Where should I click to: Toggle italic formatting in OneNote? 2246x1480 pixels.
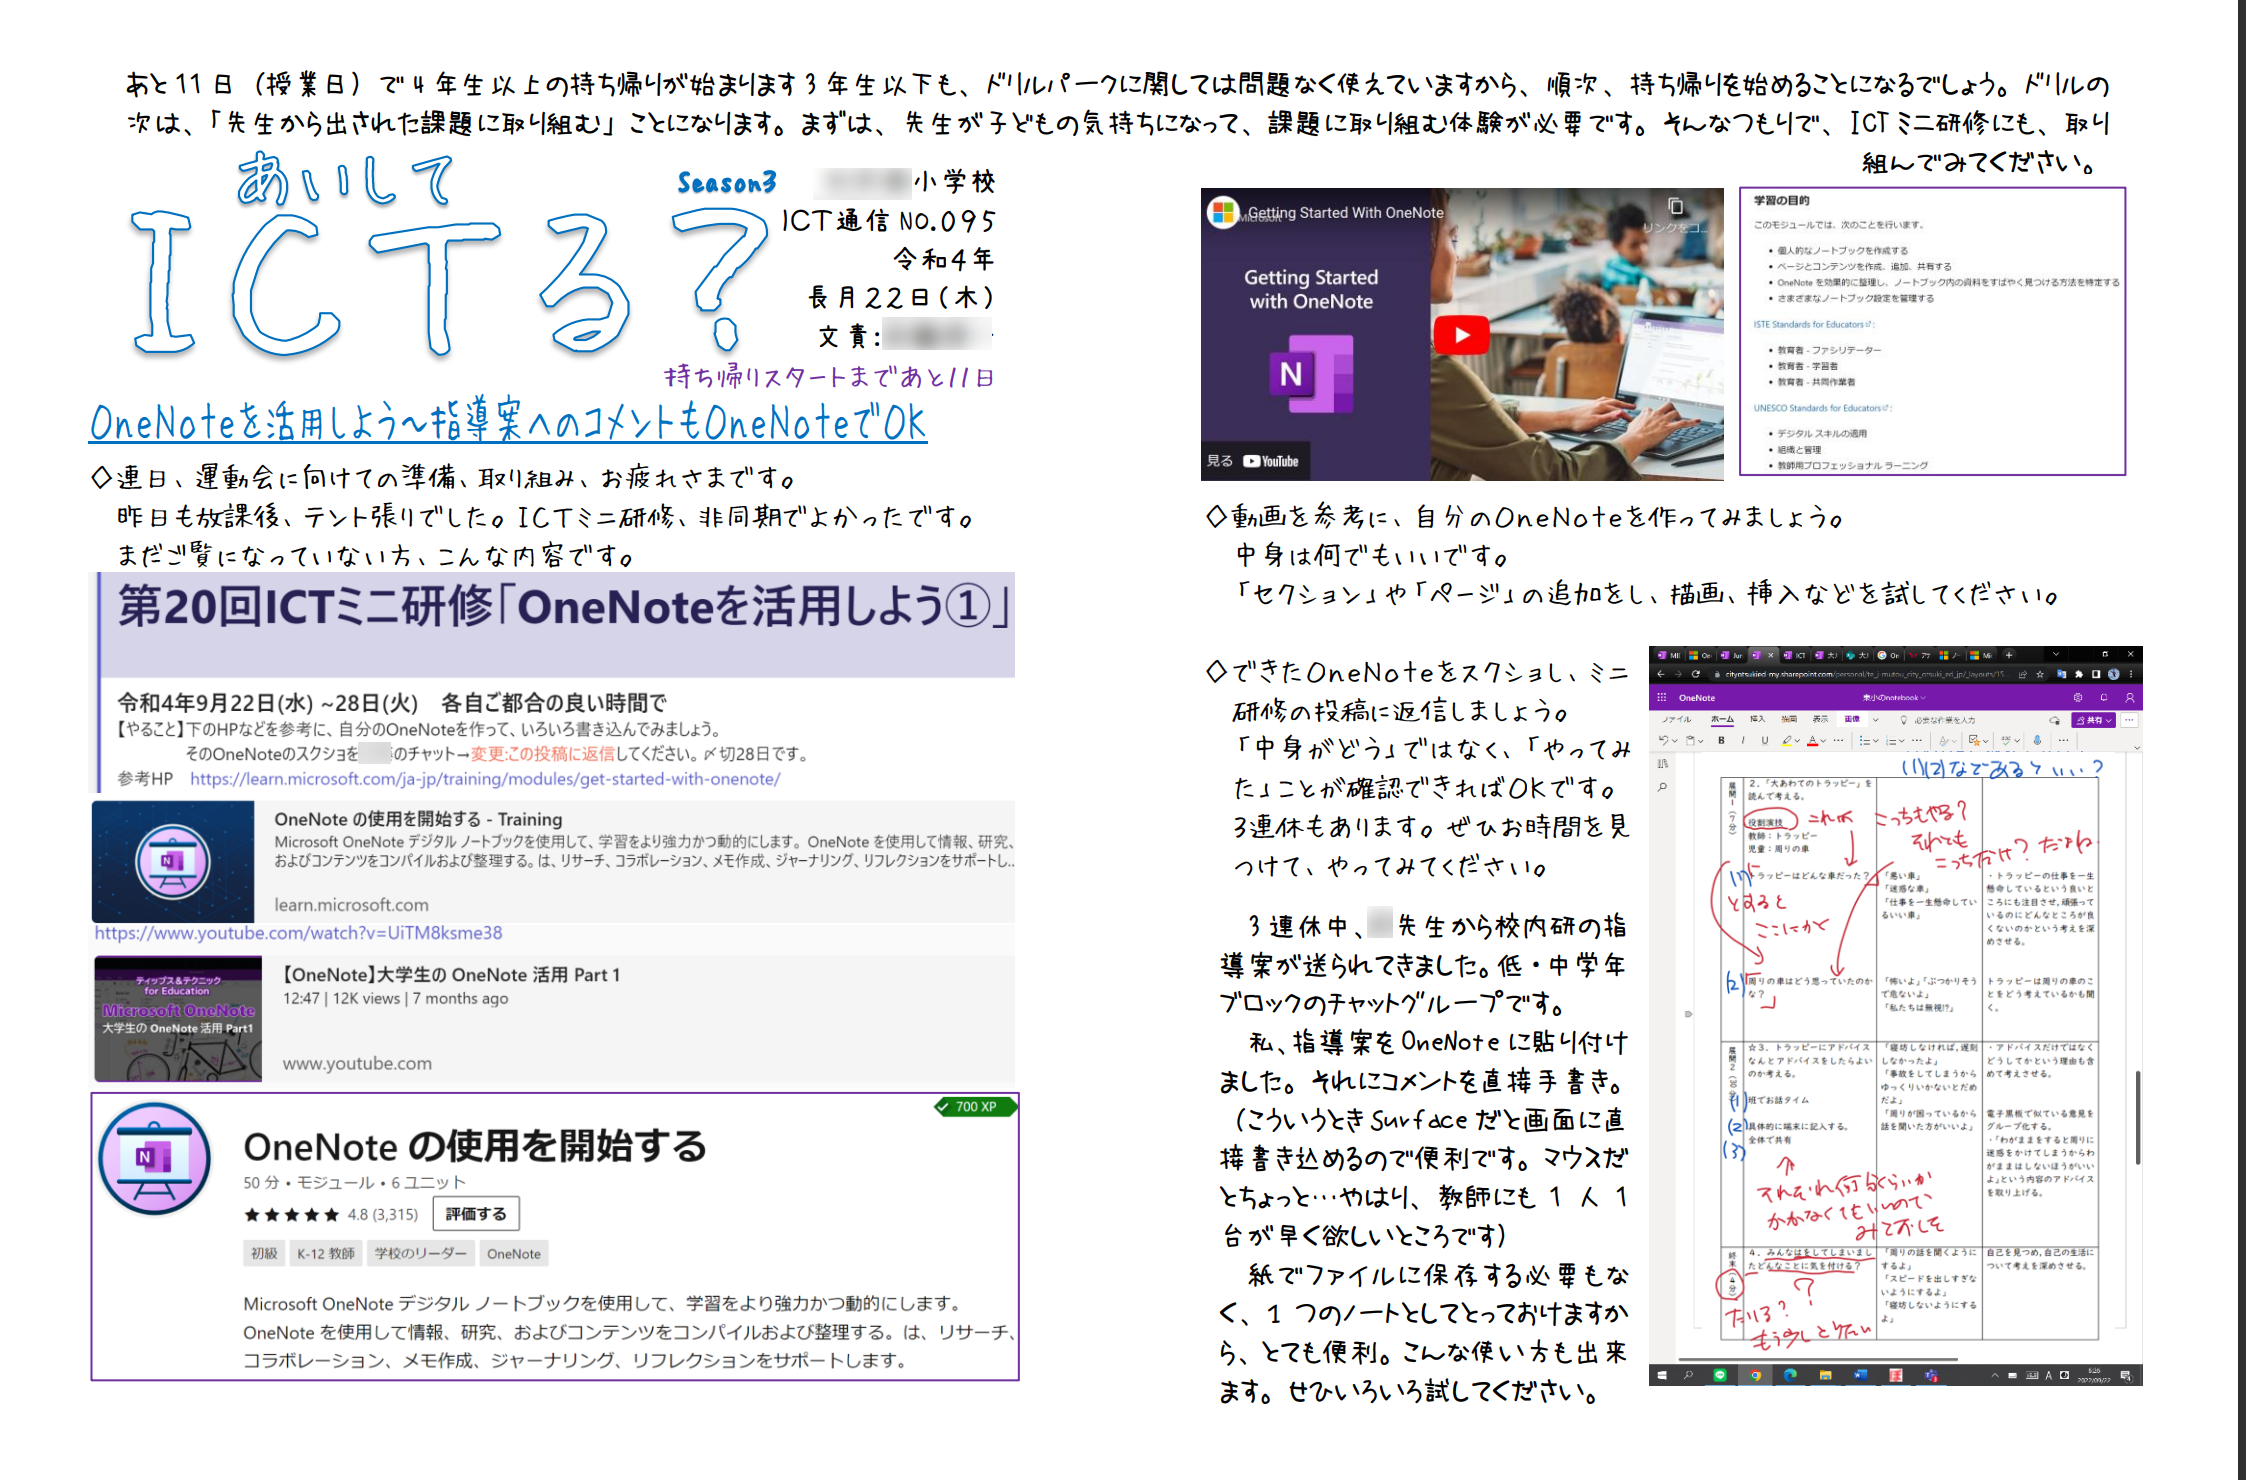point(1743,739)
